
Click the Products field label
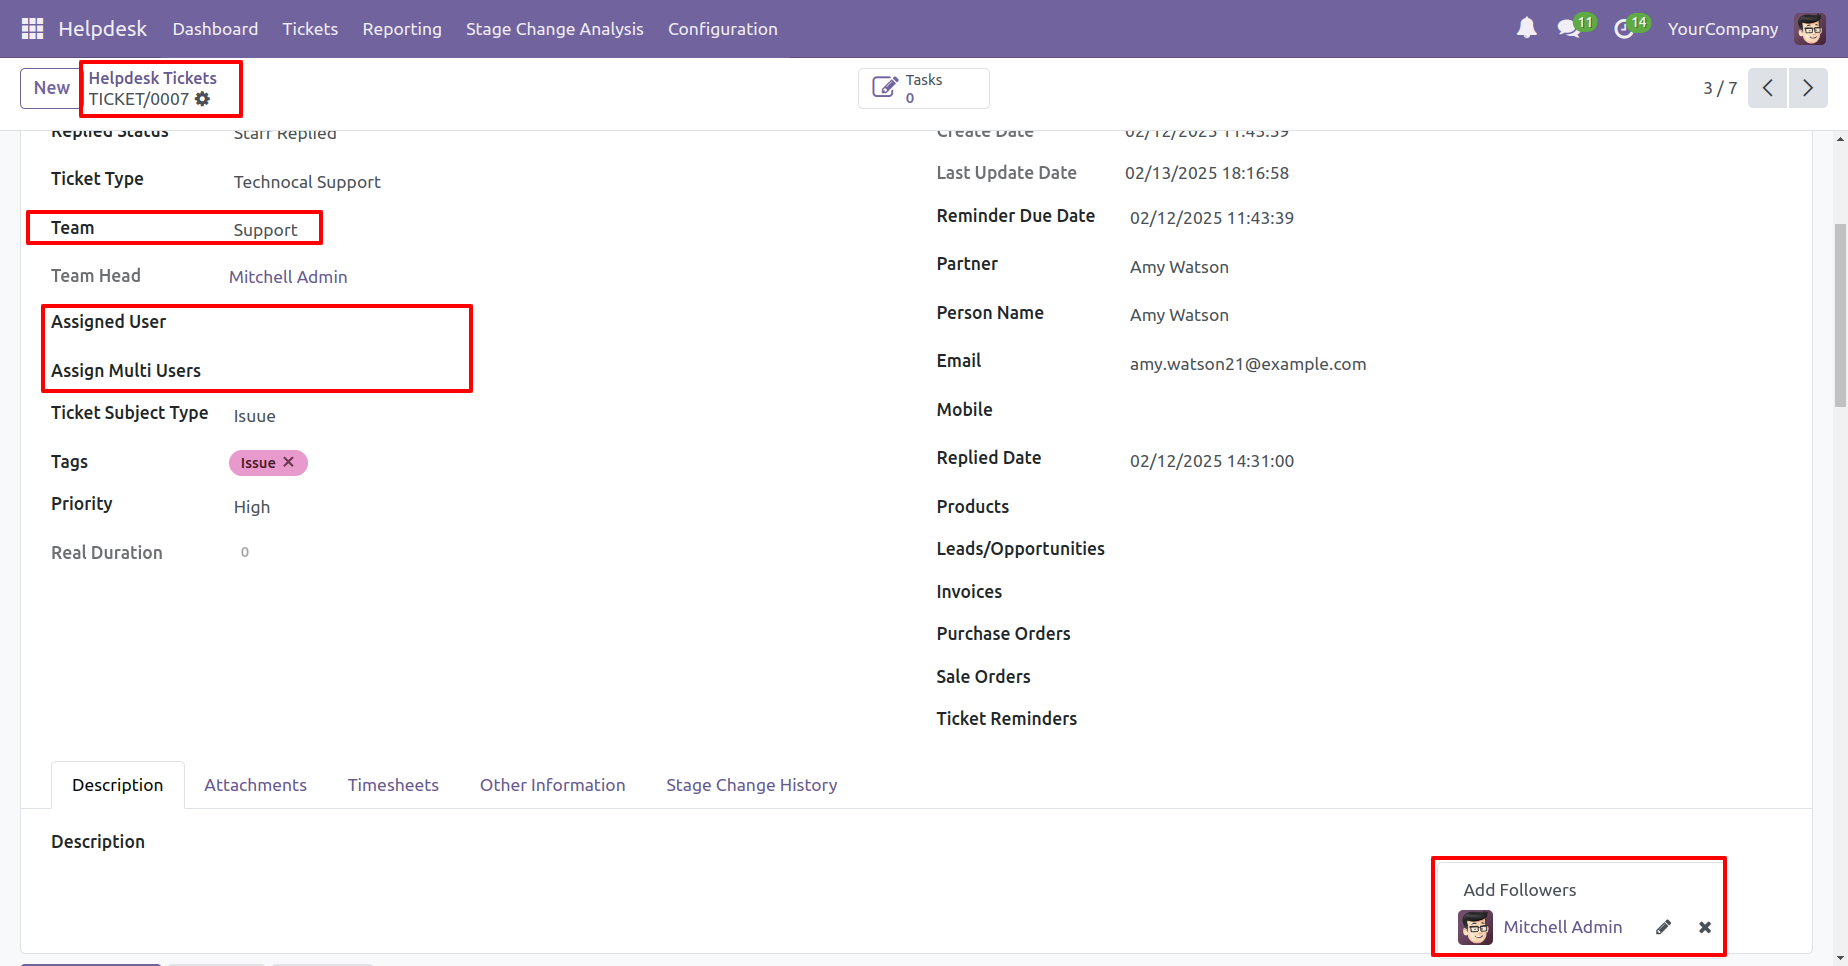click(x=973, y=507)
